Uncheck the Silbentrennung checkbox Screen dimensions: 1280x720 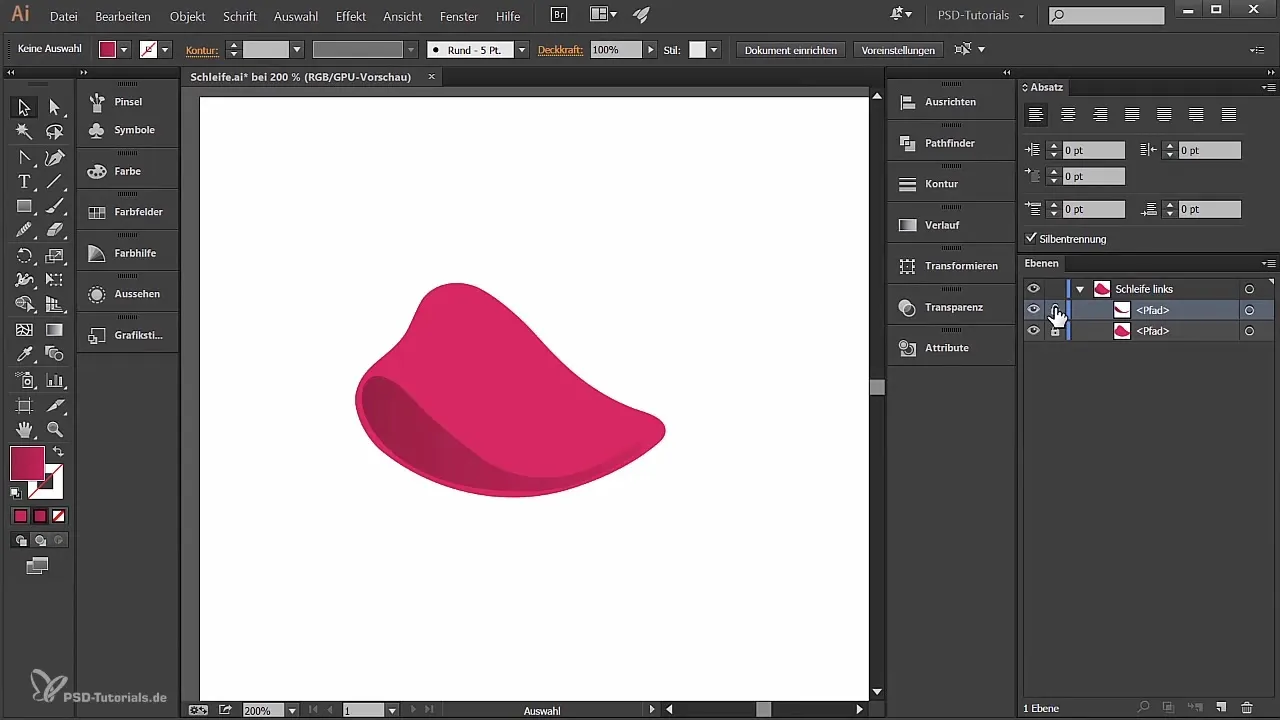pyautogui.click(x=1031, y=238)
